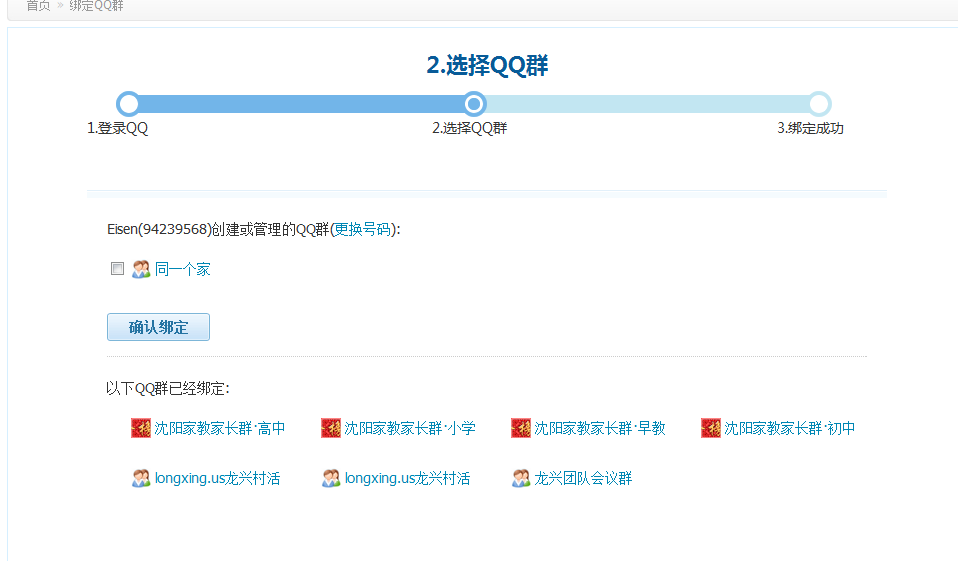This screenshot has width=958, height=561.
Task: Open 沈阳家教家长群·高中 group link
Action: (220, 428)
